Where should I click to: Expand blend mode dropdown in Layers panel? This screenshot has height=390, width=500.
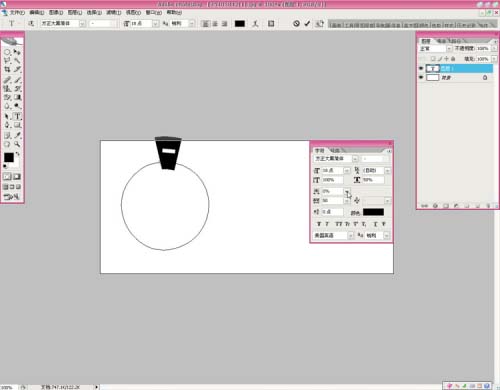coord(449,49)
